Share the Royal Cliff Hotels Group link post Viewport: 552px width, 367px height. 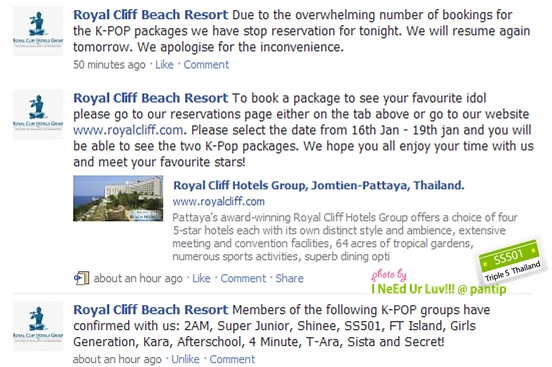pos(289,278)
